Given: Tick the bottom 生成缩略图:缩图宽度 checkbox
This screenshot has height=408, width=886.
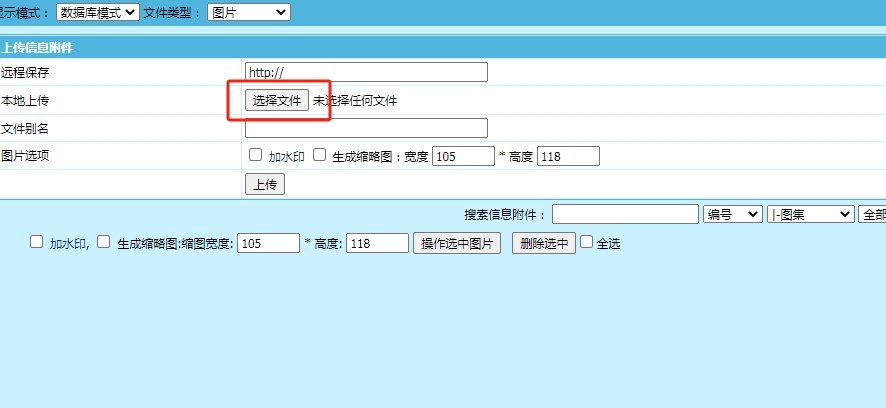Looking at the screenshot, I should (103, 242).
